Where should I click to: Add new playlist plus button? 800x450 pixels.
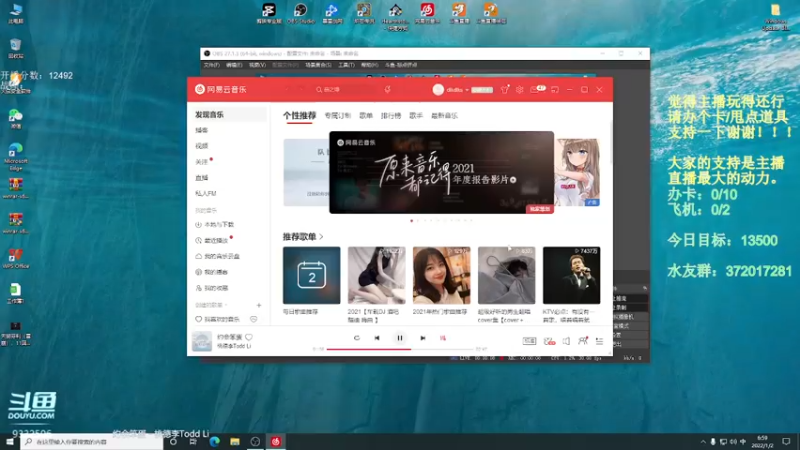click(x=259, y=305)
